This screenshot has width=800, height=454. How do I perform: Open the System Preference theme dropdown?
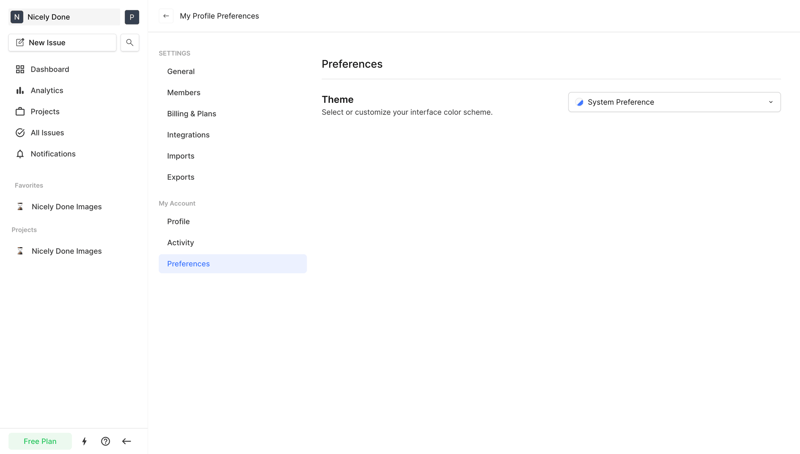click(674, 102)
